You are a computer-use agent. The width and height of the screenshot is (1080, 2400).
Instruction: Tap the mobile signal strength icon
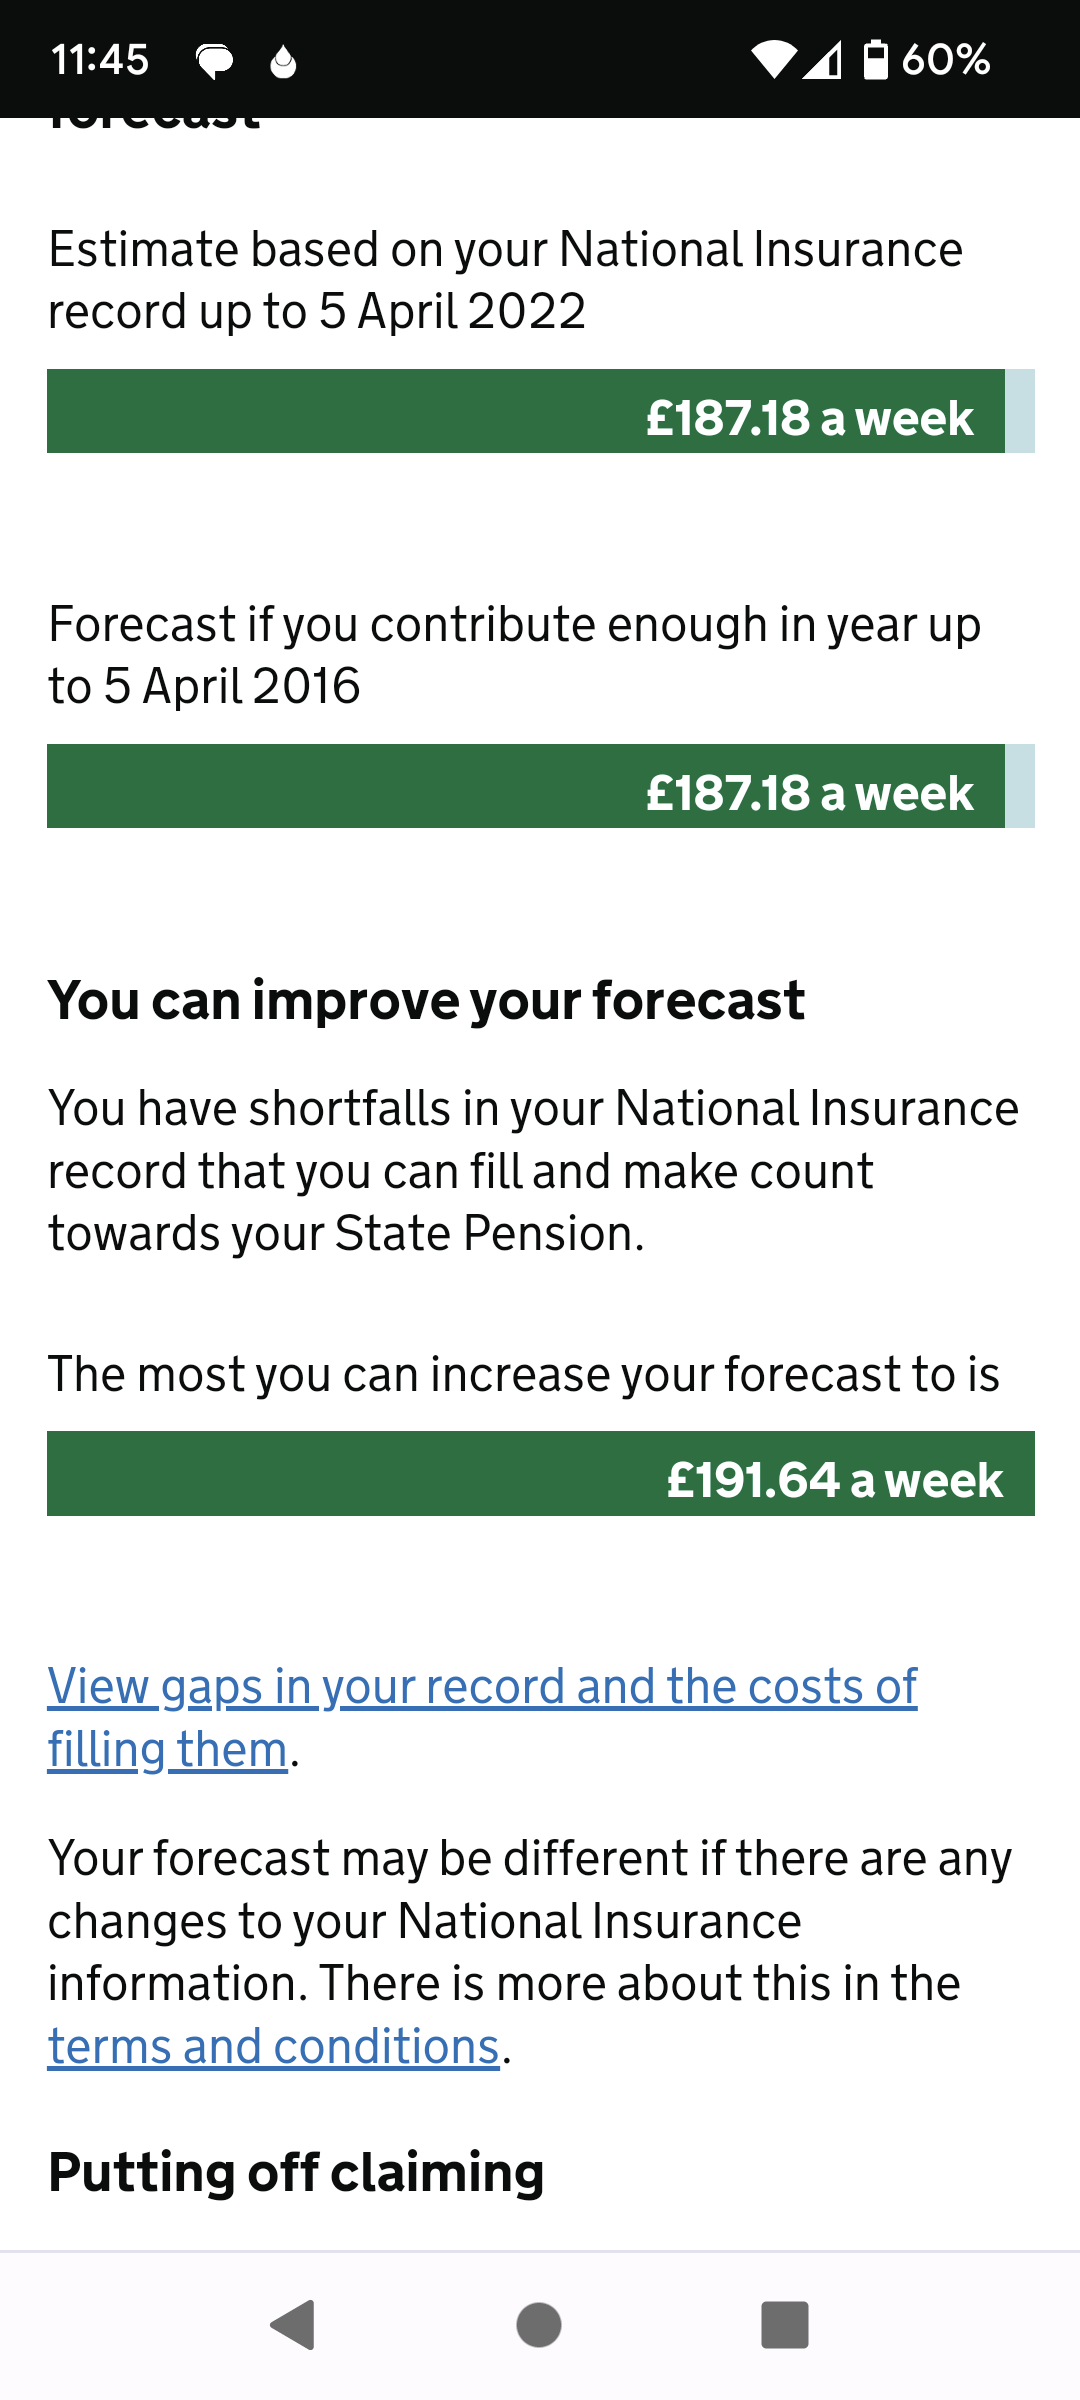[823, 60]
